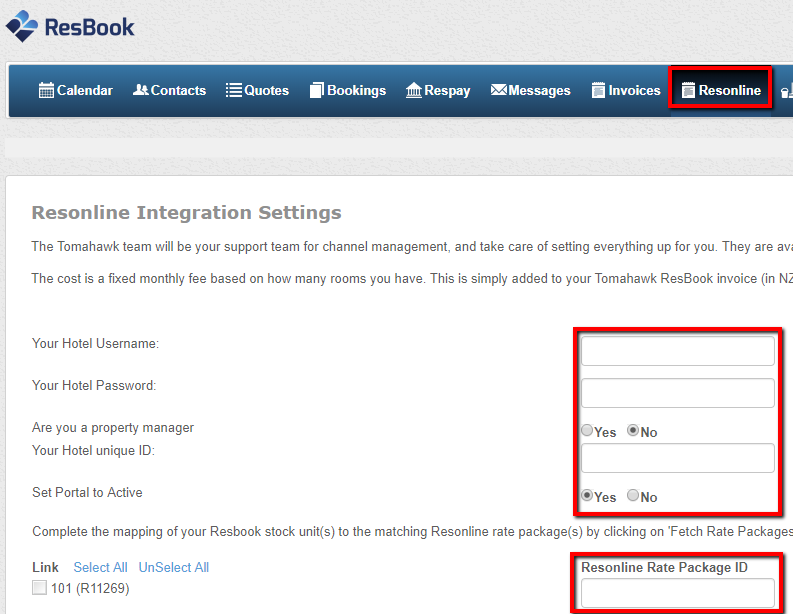
Task: Open the Quotes page
Action: coord(257,90)
